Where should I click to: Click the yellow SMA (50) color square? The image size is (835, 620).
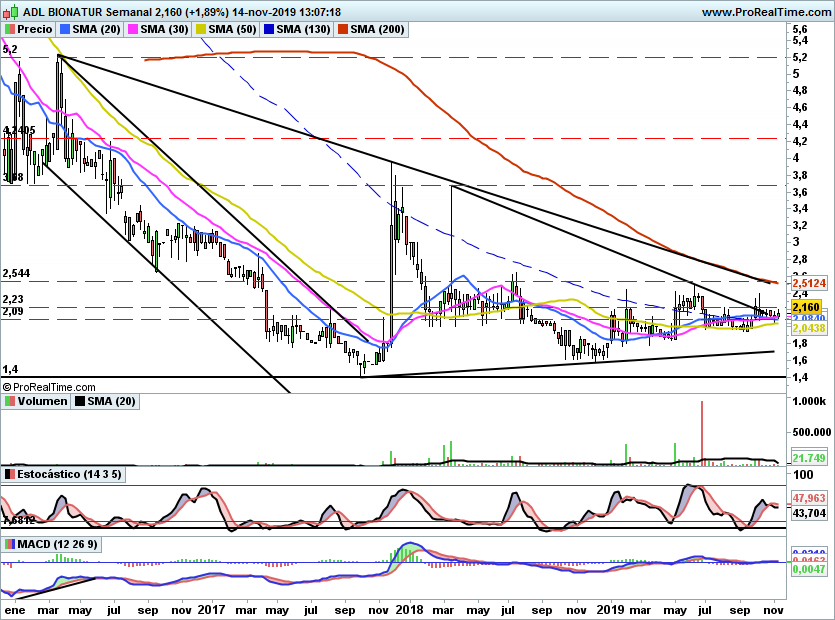[x=199, y=30]
